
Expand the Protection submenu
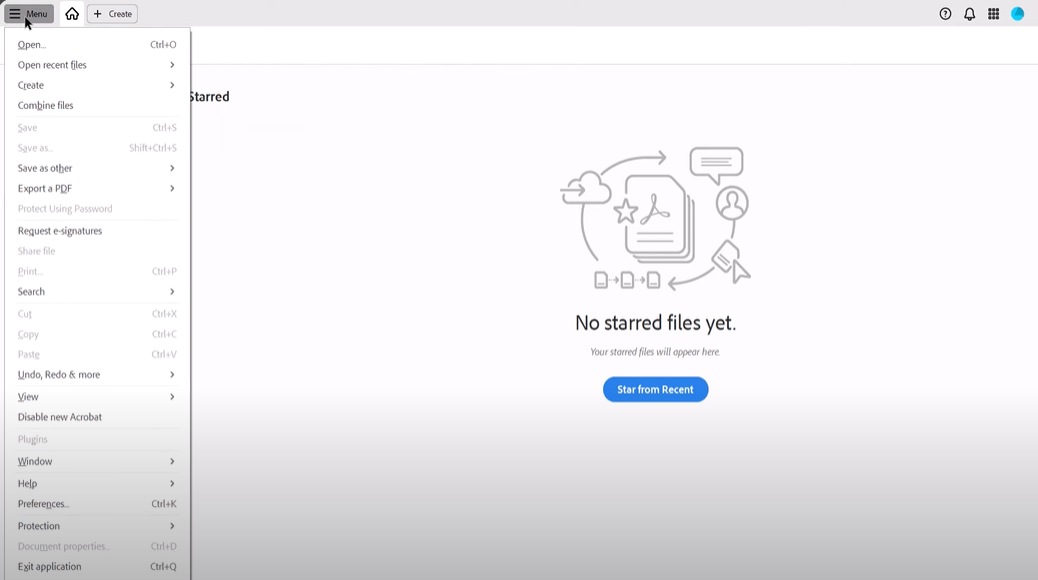click(x=97, y=526)
